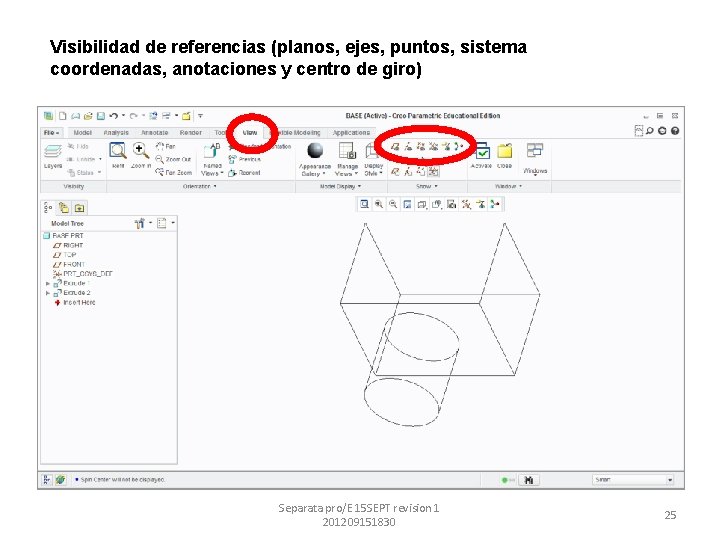The height and width of the screenshot is (540, 720).
Task: Expand the Extrude 1 tree node
Action: 48,284
